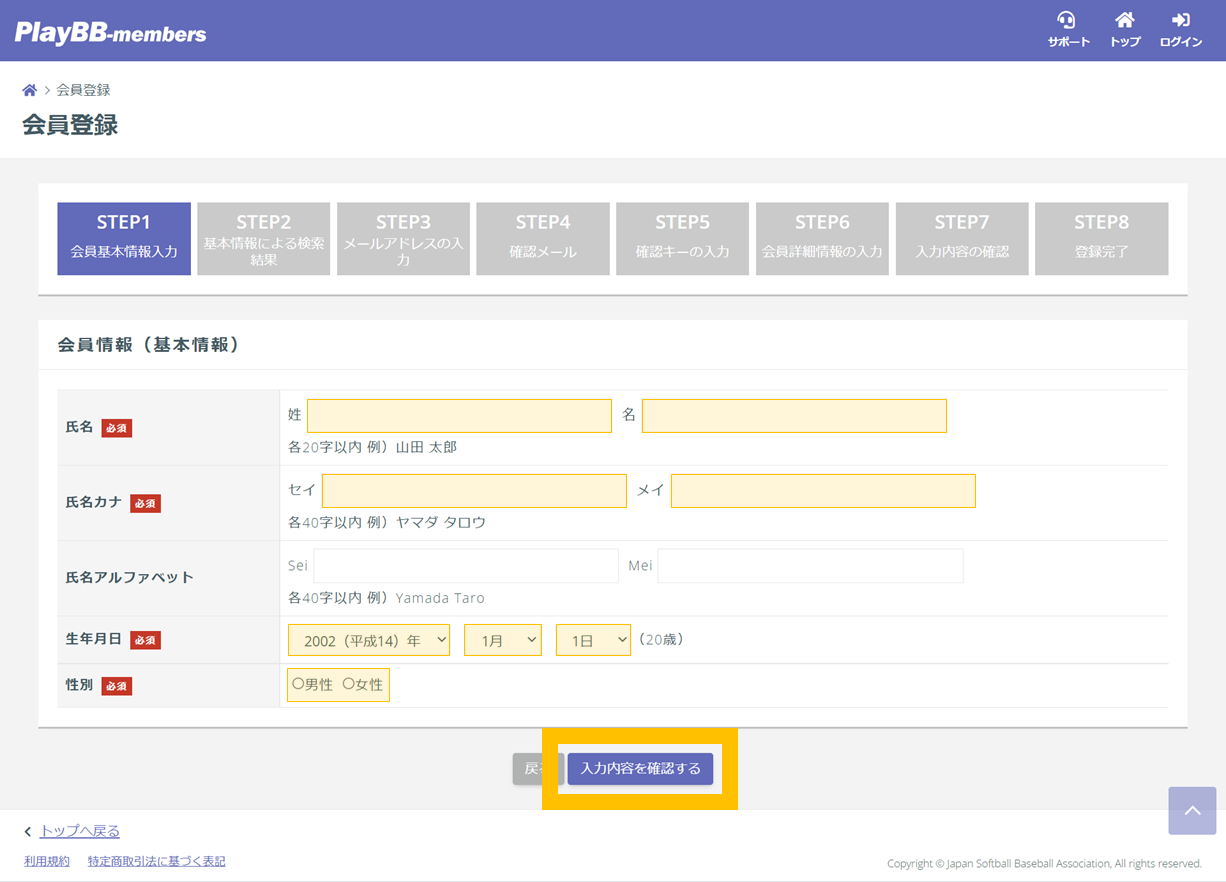Image resolution: width=1226 pixels, height=882 pixels.
Task: Open the birth year dropdown showing 2002
Action: coord(370,639)
